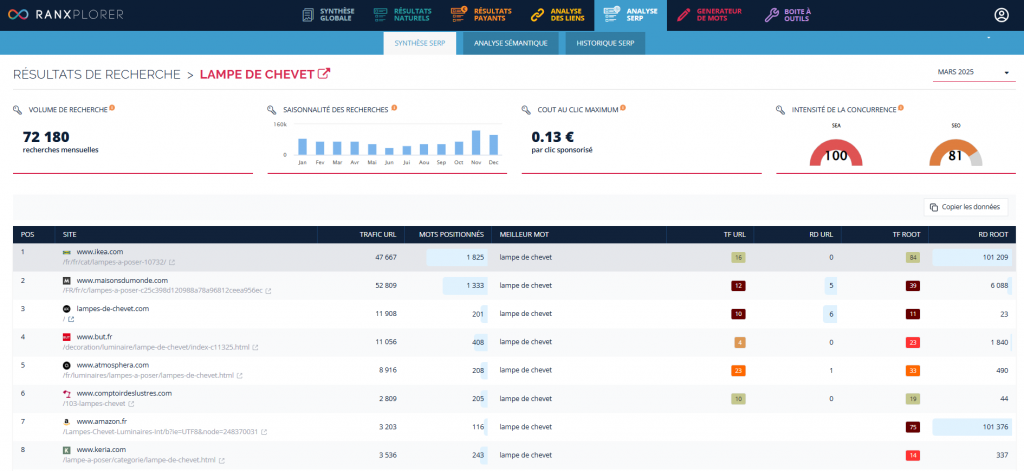Open Analyse des Liens menu
Viewport: 1024px width, 471px height.
(x=556, y=15)
